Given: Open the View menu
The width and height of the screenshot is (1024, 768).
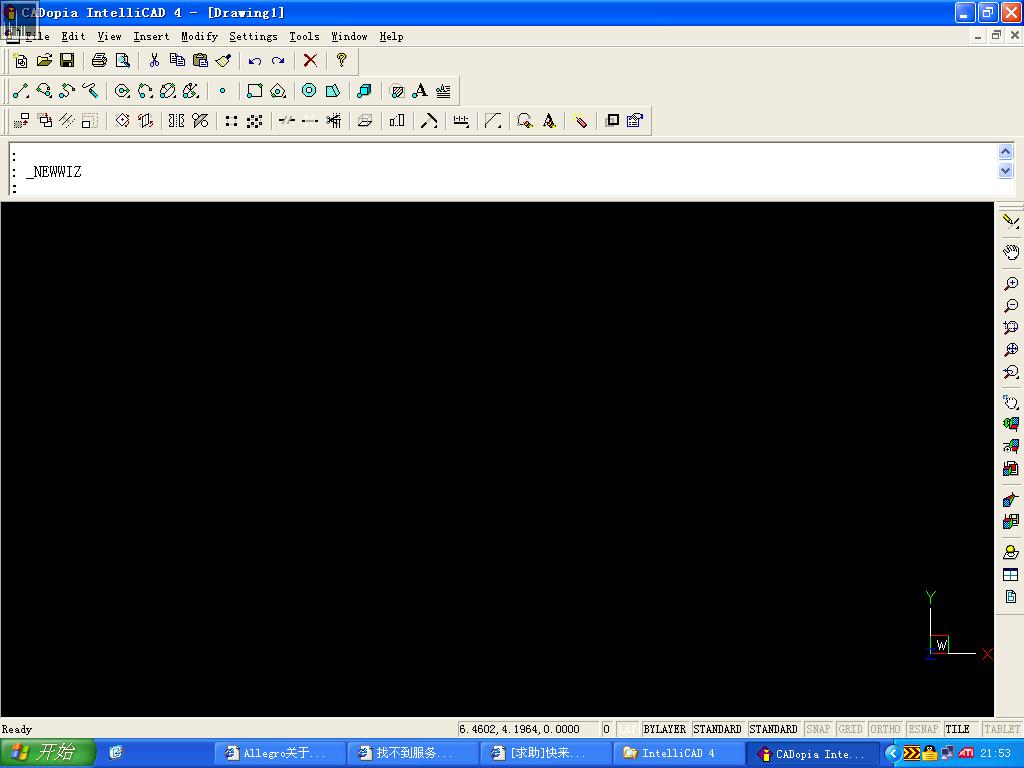Looking at the screenshot, I should coord(109,37).
